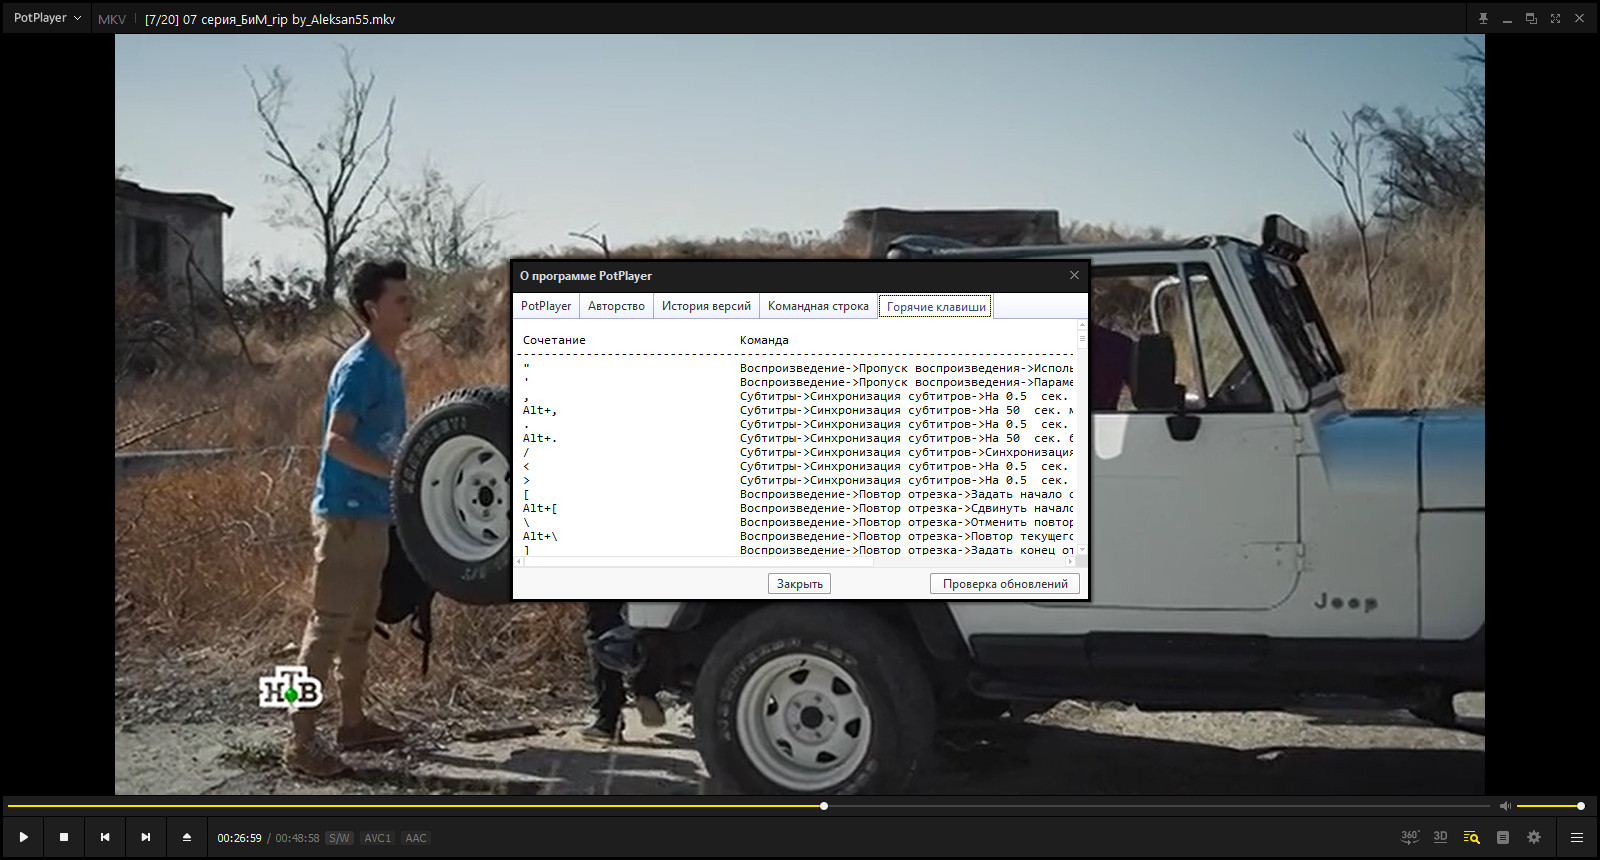Switch to the Командная строка tab
Screen dimensions: 1600x860
click(818, 306)
